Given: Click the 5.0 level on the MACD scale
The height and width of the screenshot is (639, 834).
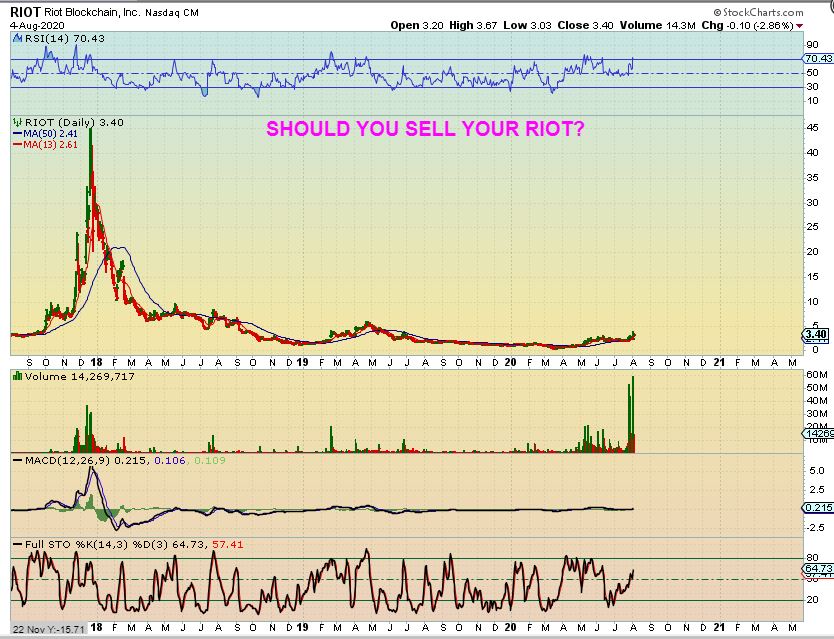Looking at the screenshot, I should [816, 471].
